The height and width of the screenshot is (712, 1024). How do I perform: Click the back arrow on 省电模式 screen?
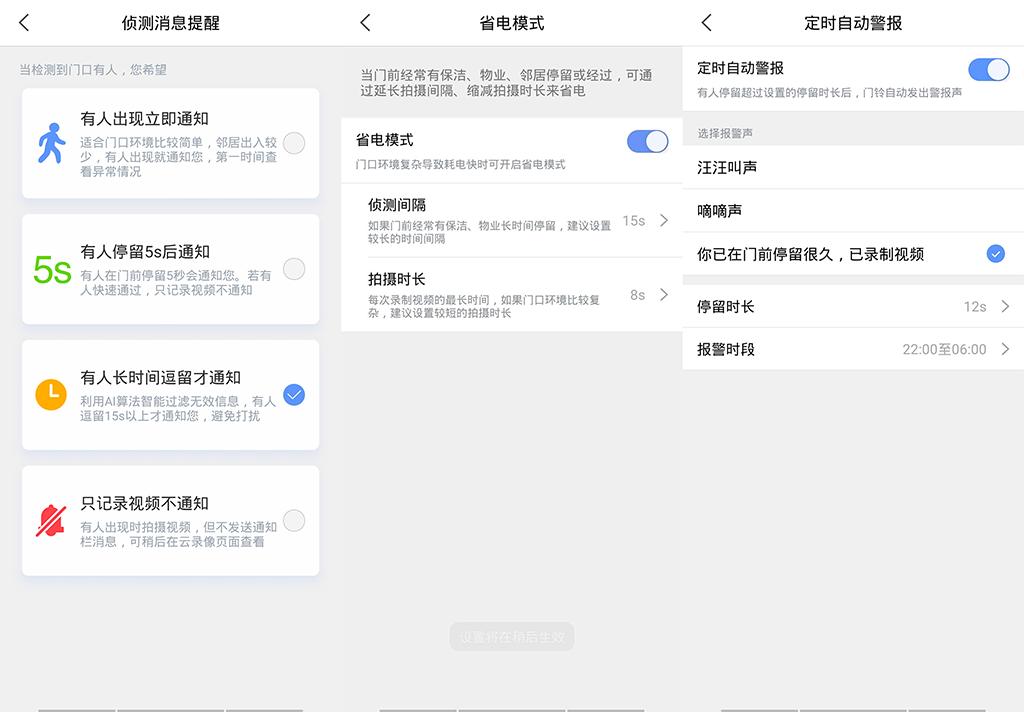tap(366, 22)
